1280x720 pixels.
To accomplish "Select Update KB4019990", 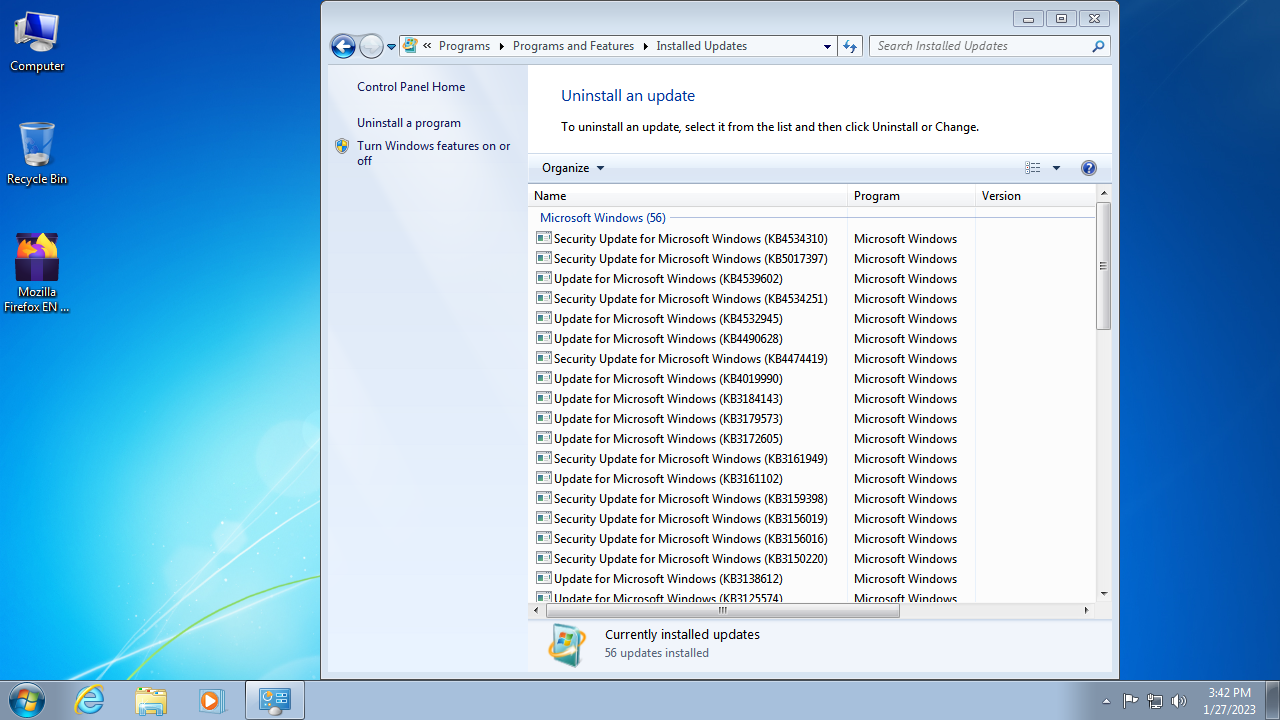I will click(x=812, y=378).
